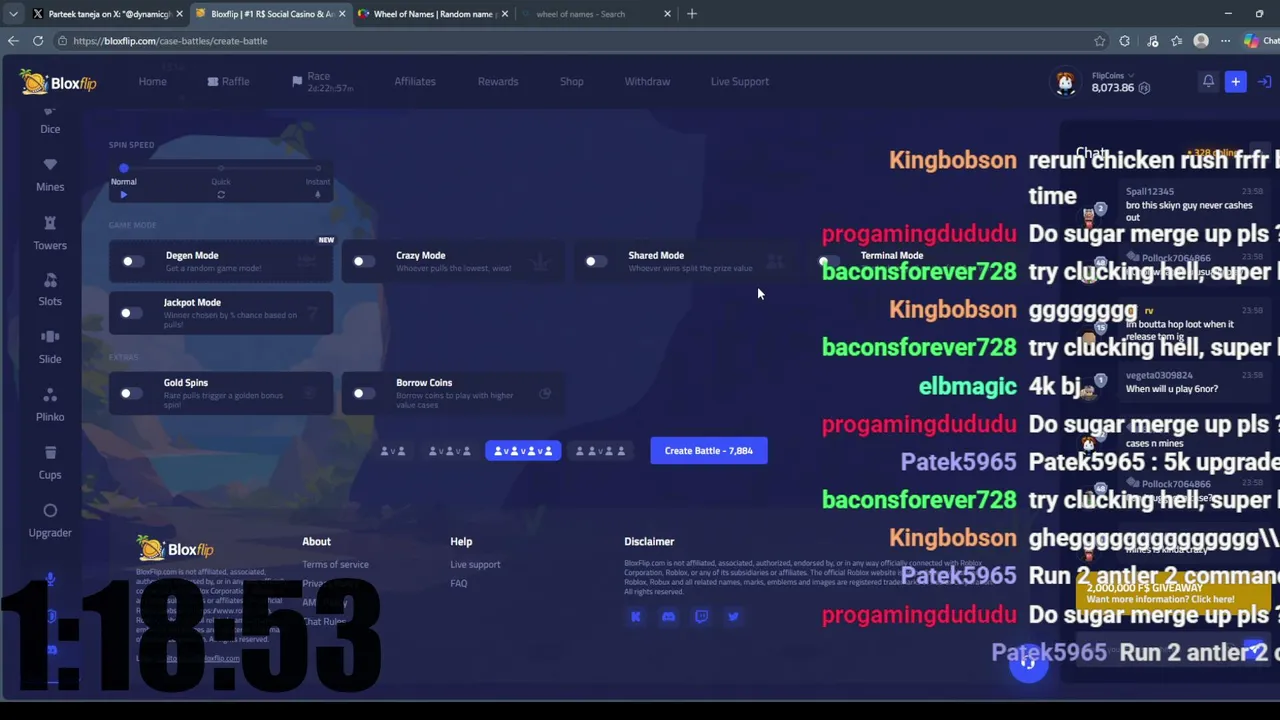Open the Mines game in sidebar

pos(50,174)
